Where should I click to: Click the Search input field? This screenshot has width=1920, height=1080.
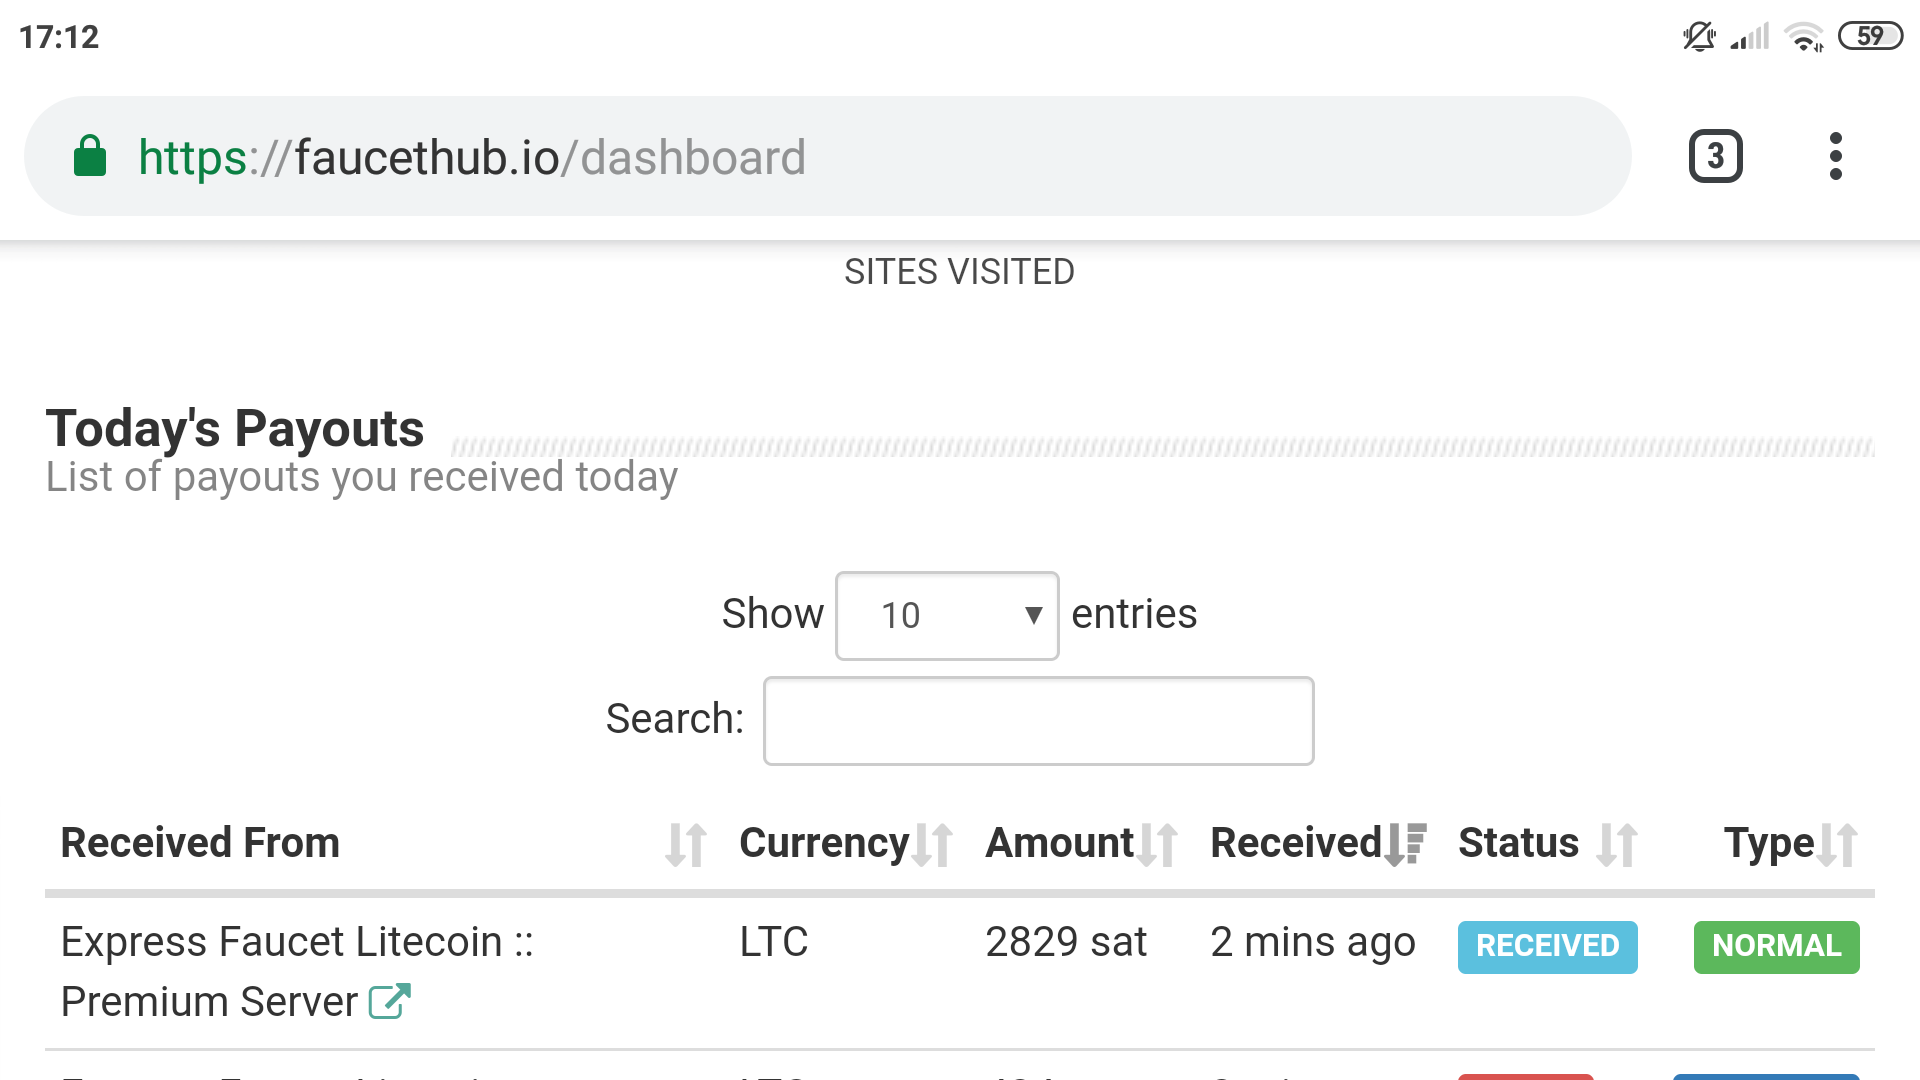(1038, 721)
